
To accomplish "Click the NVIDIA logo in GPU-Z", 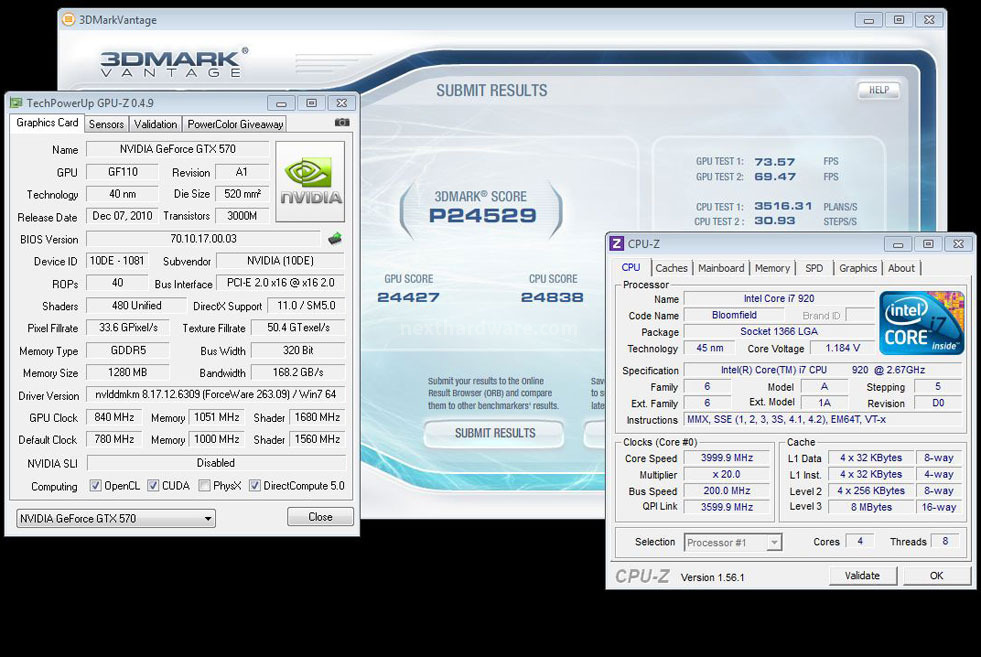I will point(310,181).
